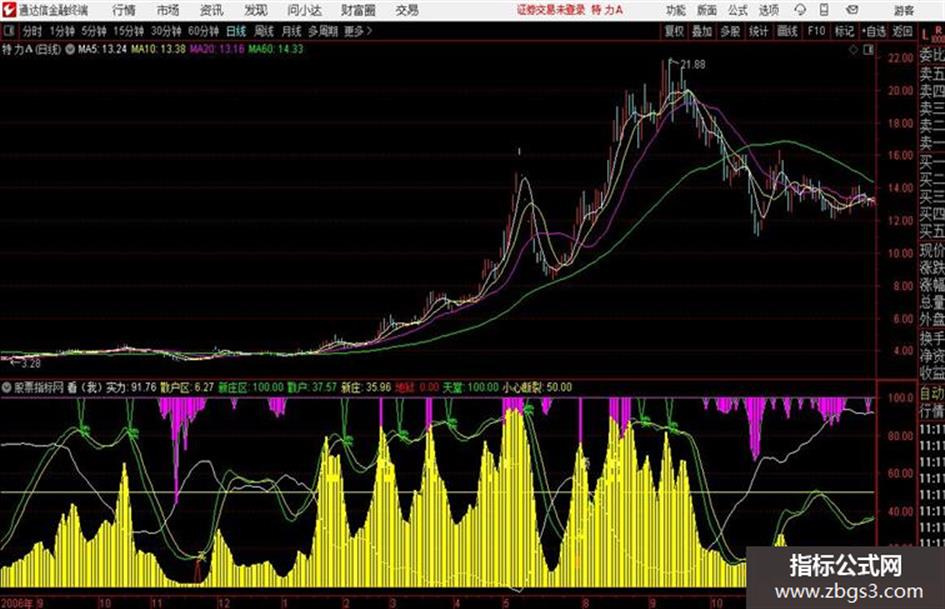Click the 叠加 overlay button
The height and width of the screenshot is (609, 945).
pyautogui.click(x=702, y=31)
